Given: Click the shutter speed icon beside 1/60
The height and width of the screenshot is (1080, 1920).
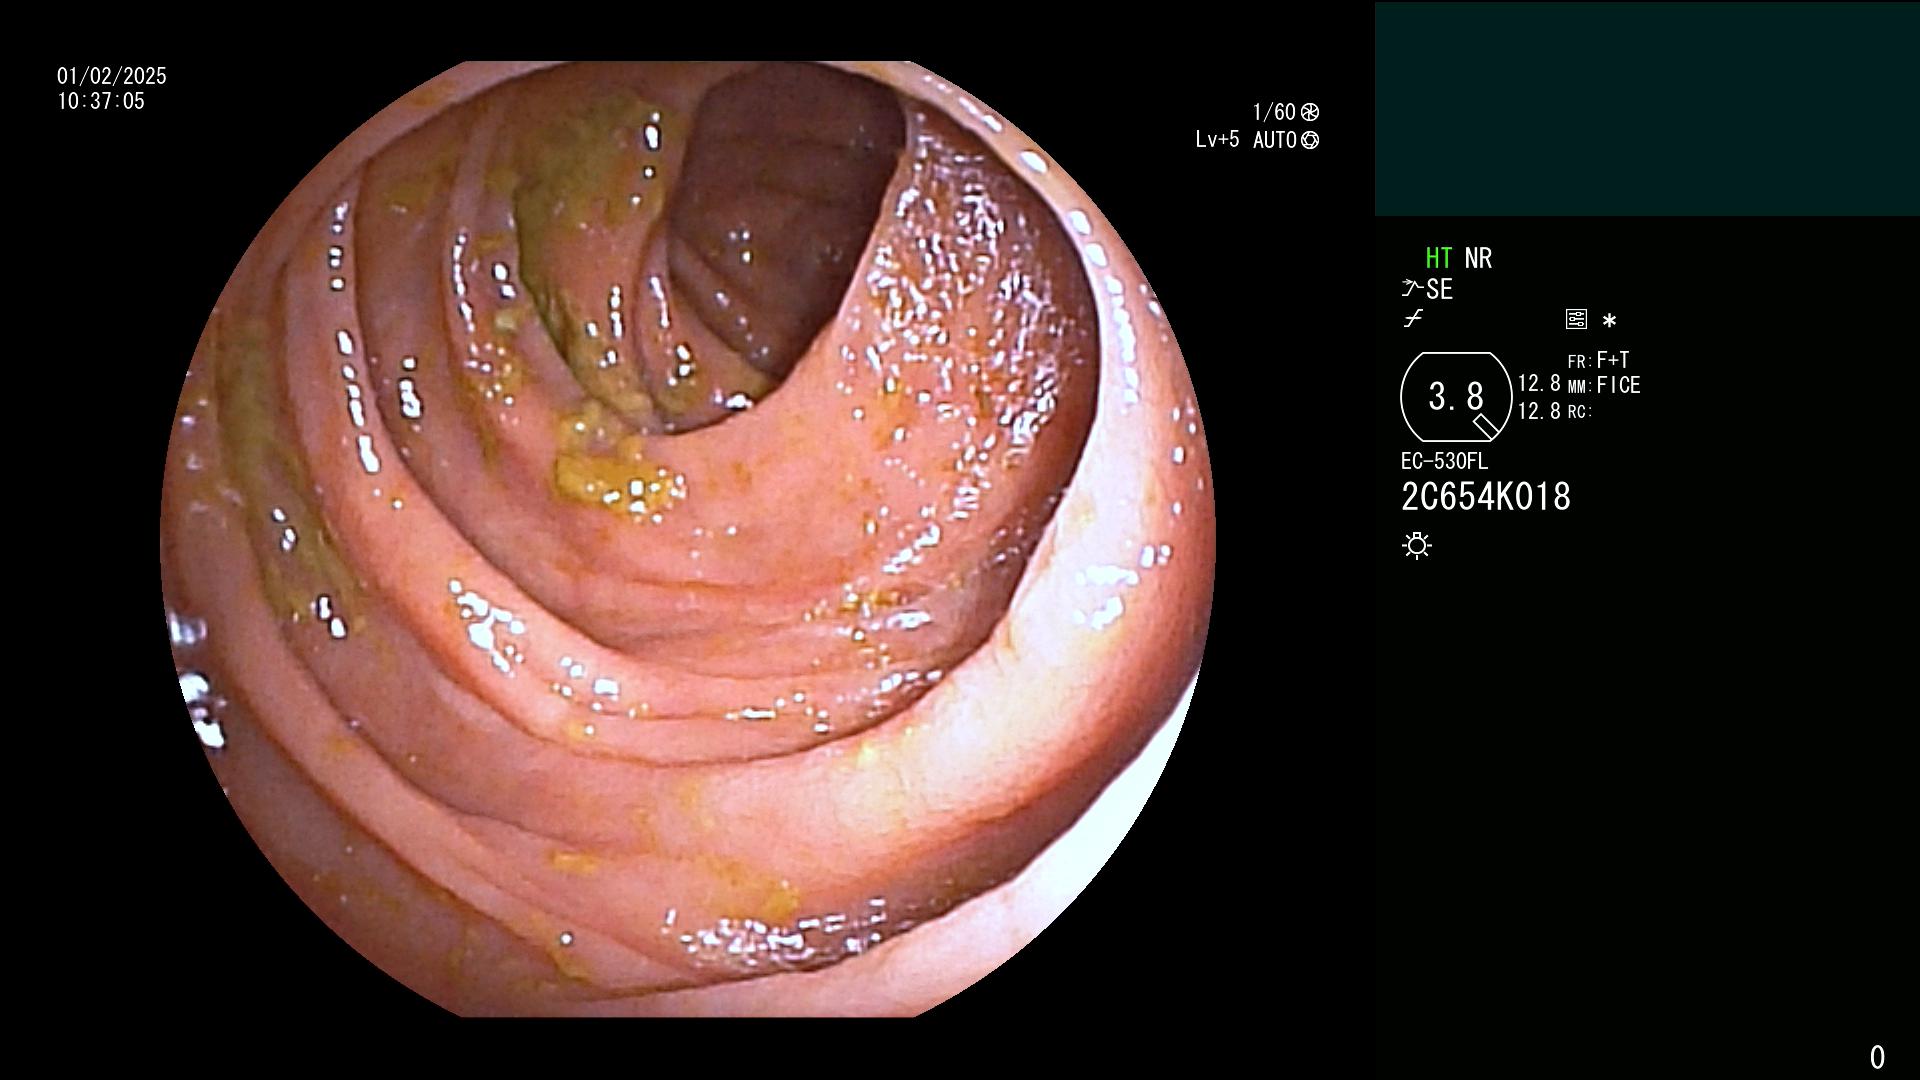Looking at the screenshot, I should point(1309,112).
